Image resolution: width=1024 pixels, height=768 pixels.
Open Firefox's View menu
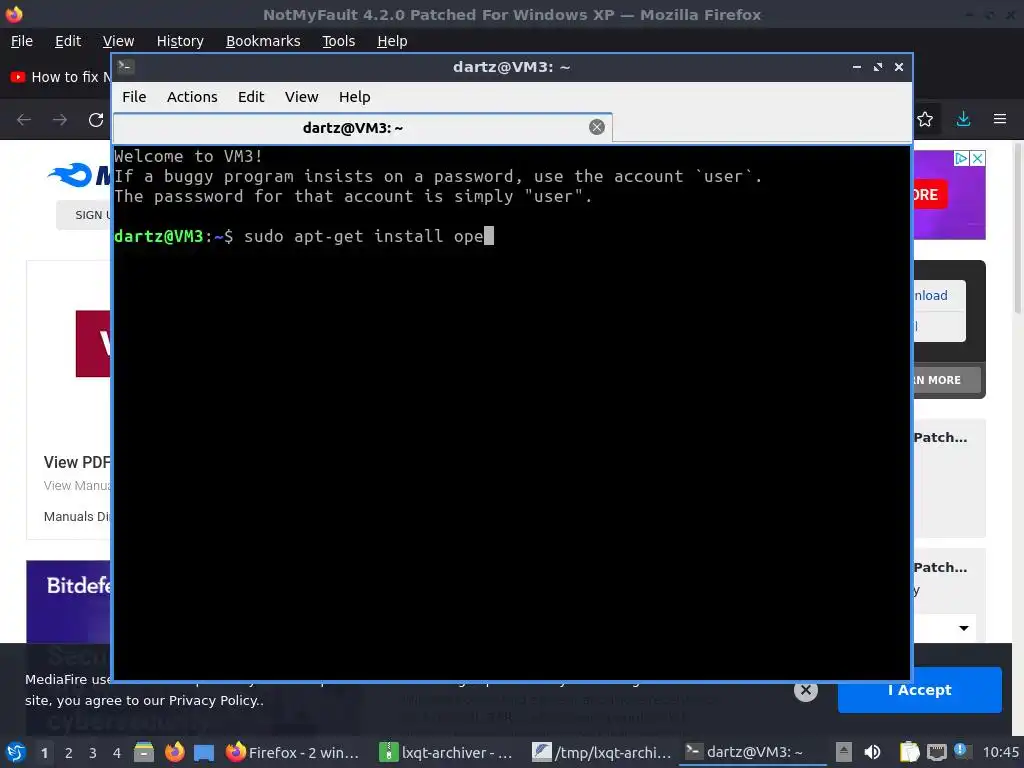coord(118,41)
